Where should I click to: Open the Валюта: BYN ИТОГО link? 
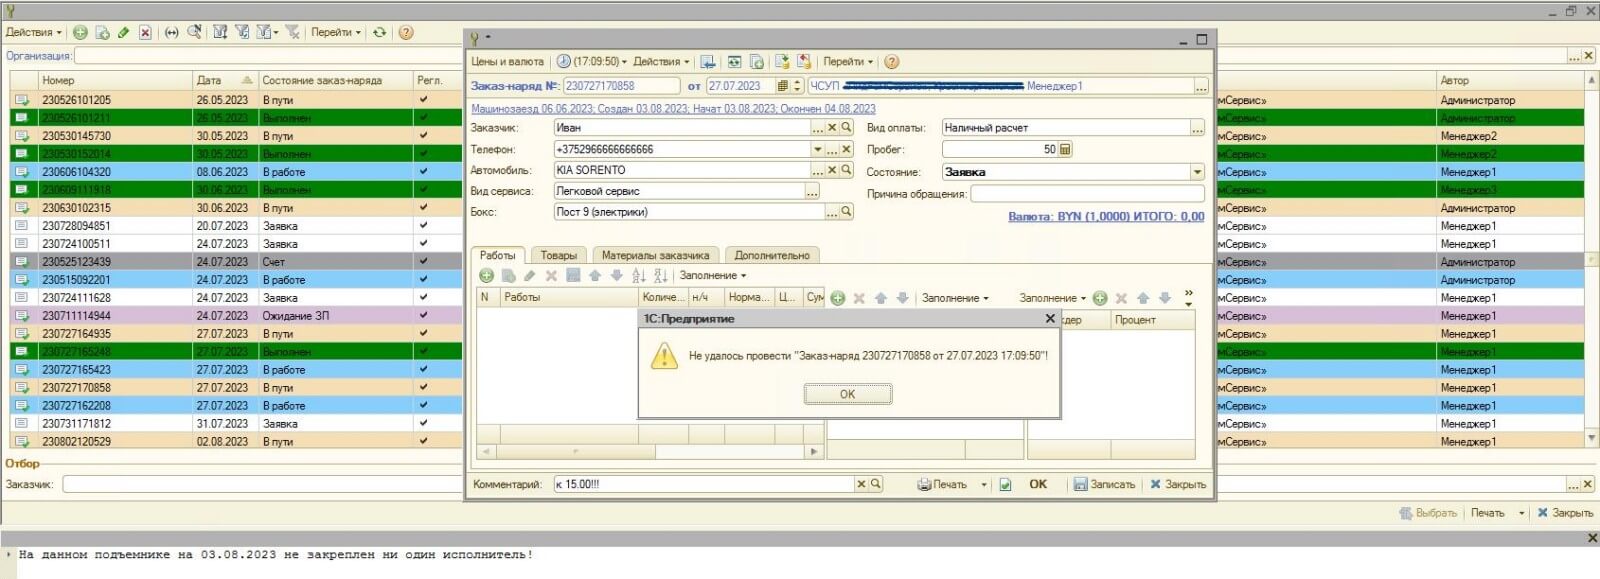pos(1106,216)
